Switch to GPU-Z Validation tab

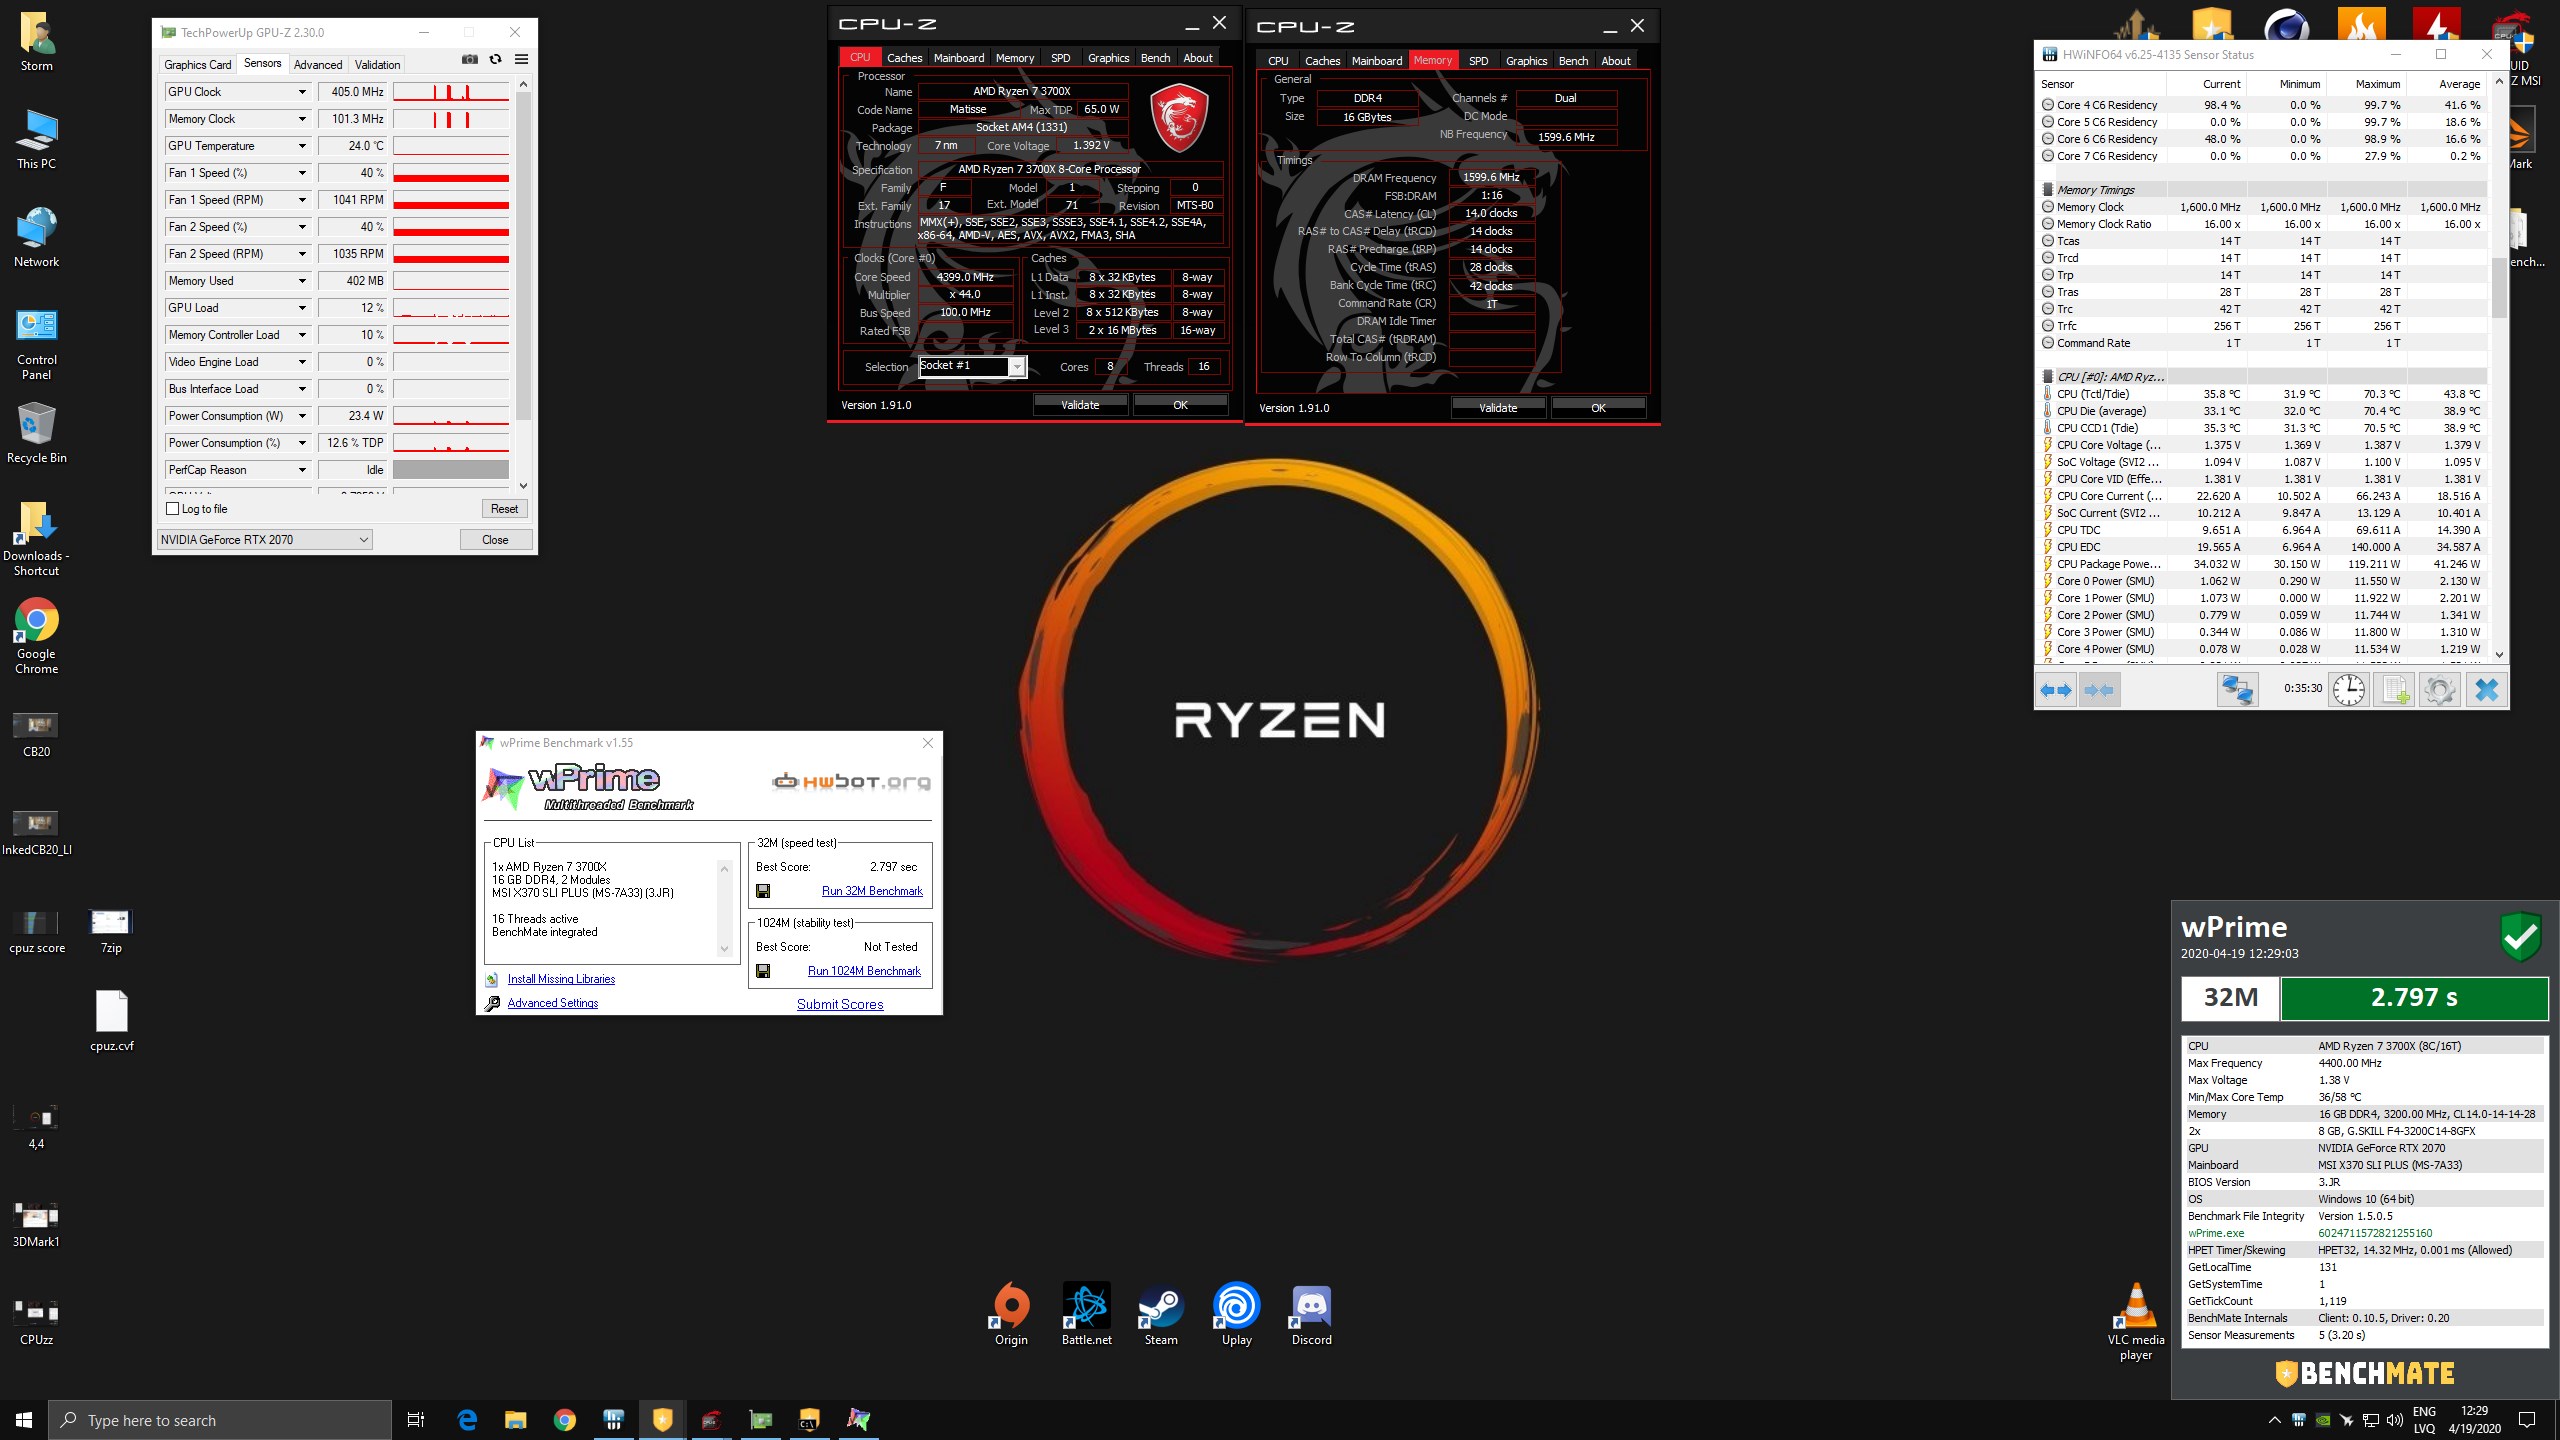pos(377,64)
